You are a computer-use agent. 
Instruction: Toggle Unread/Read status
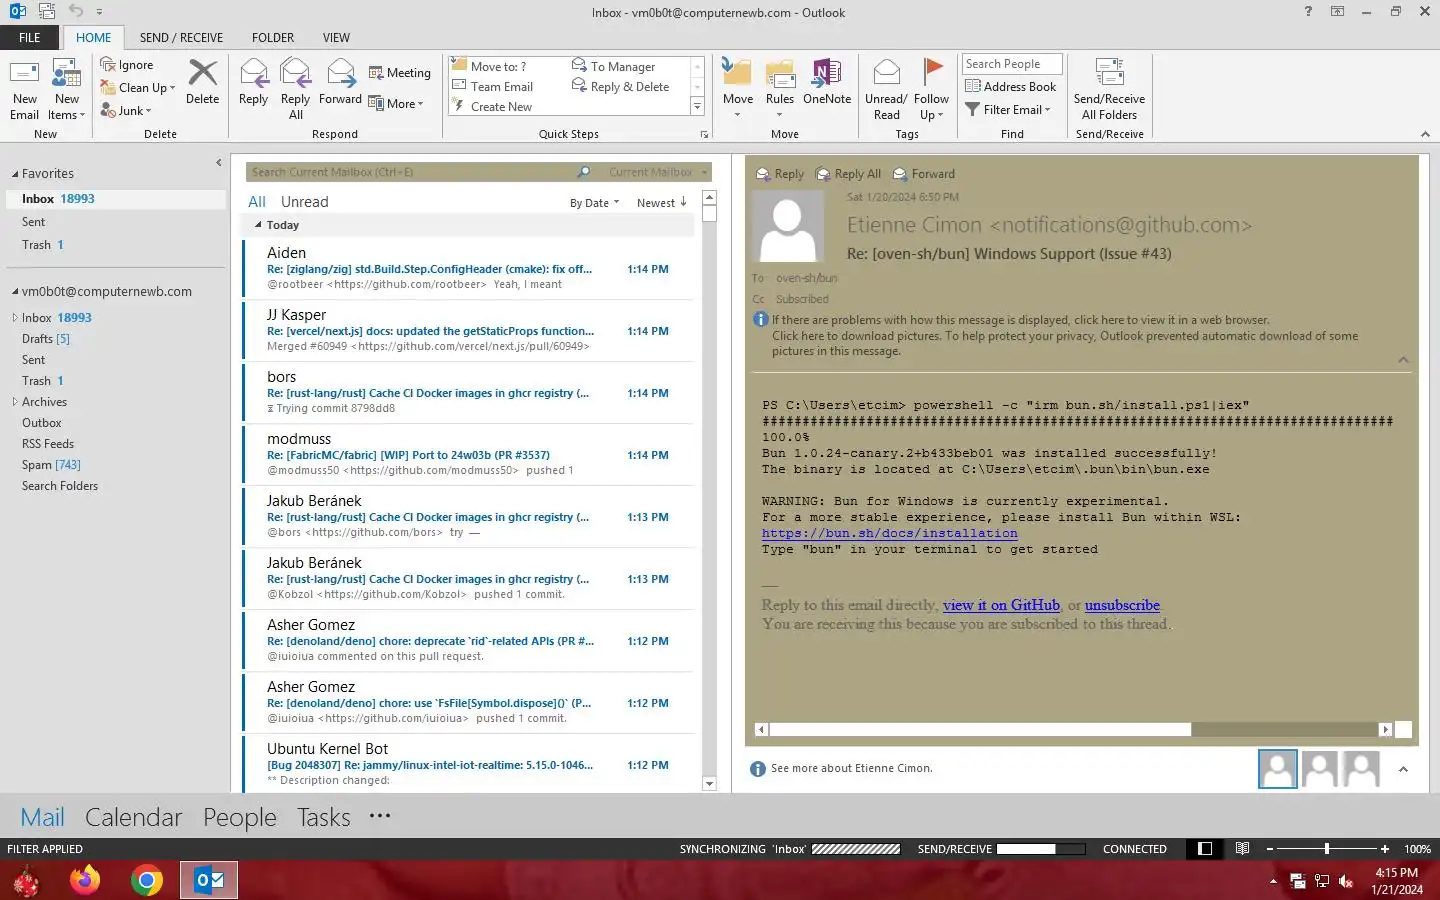[x=886, y=90]
